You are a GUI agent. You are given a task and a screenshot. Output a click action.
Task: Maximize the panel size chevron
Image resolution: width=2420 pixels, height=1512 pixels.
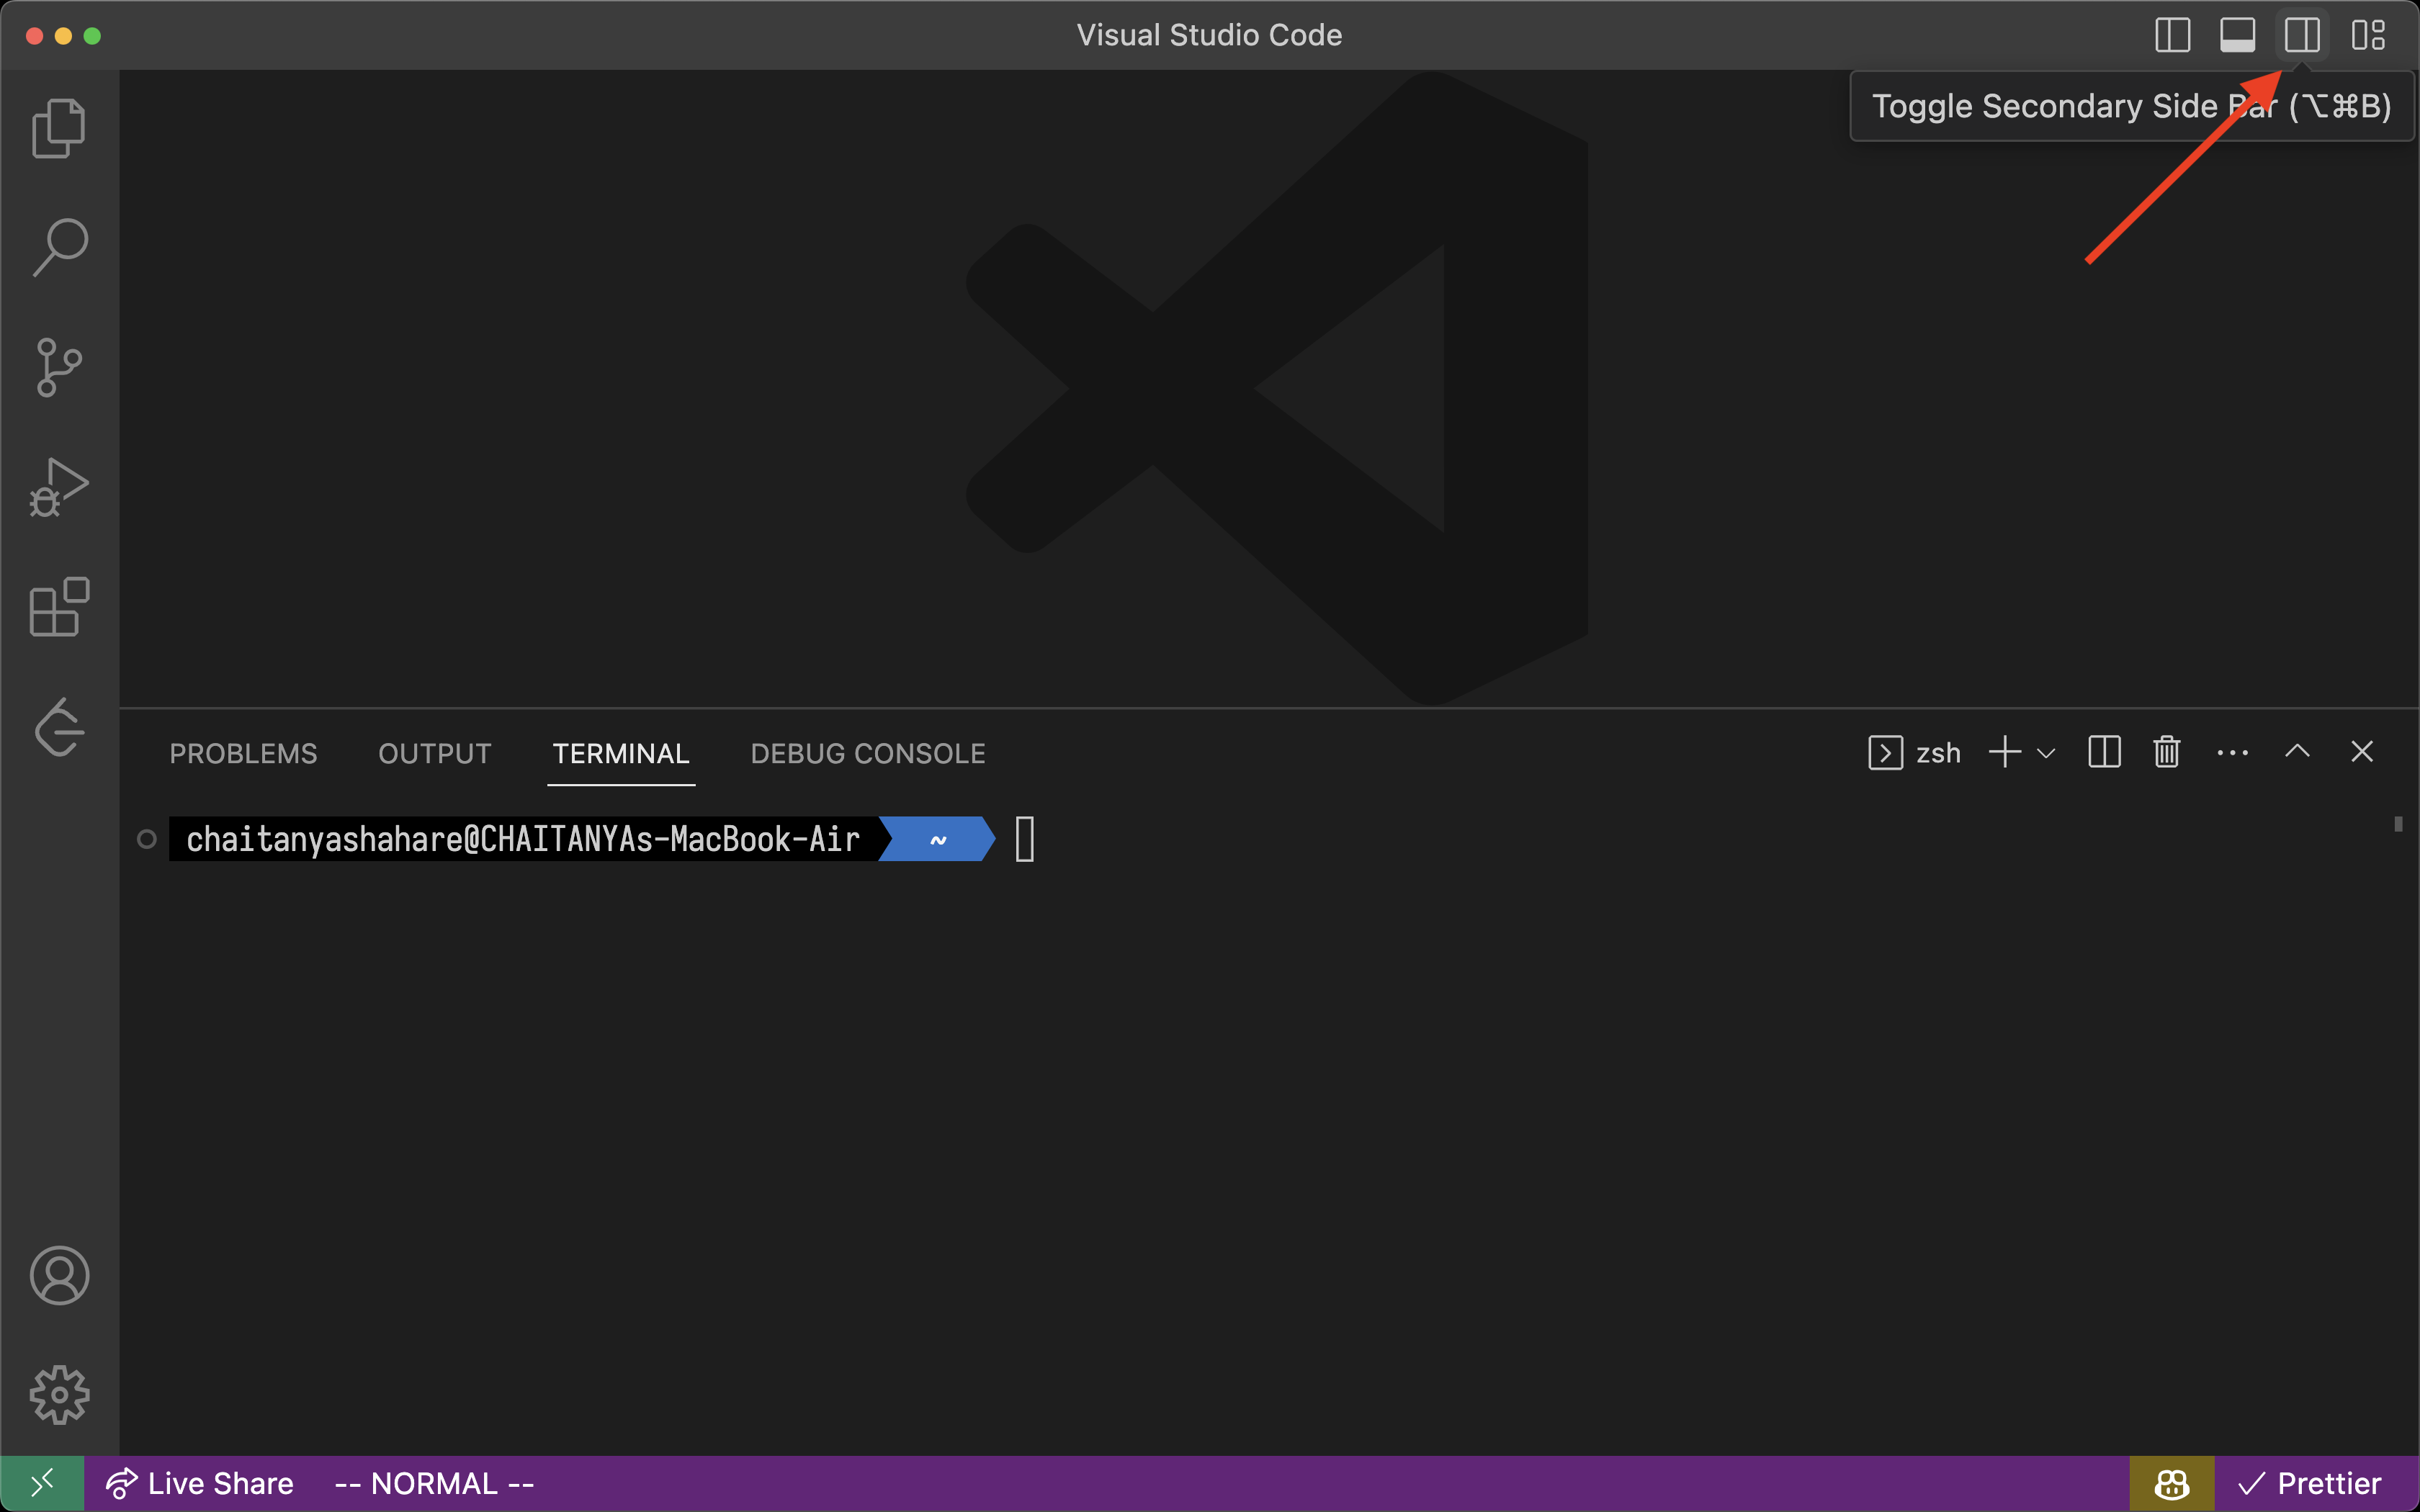tap(2297, 751)
